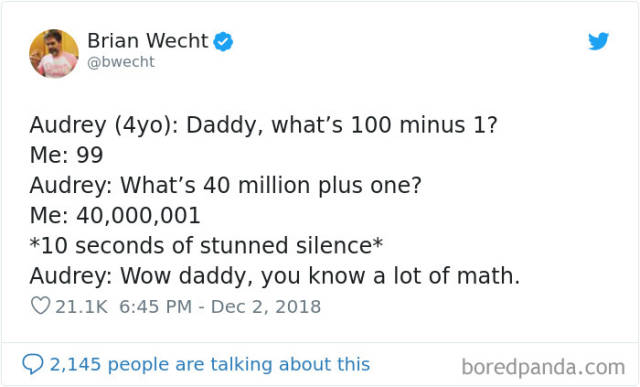Viewport: 640px width, 387px height.
Task: Click the 'Me: 40,000,001' line
Action: pos(115,216)
